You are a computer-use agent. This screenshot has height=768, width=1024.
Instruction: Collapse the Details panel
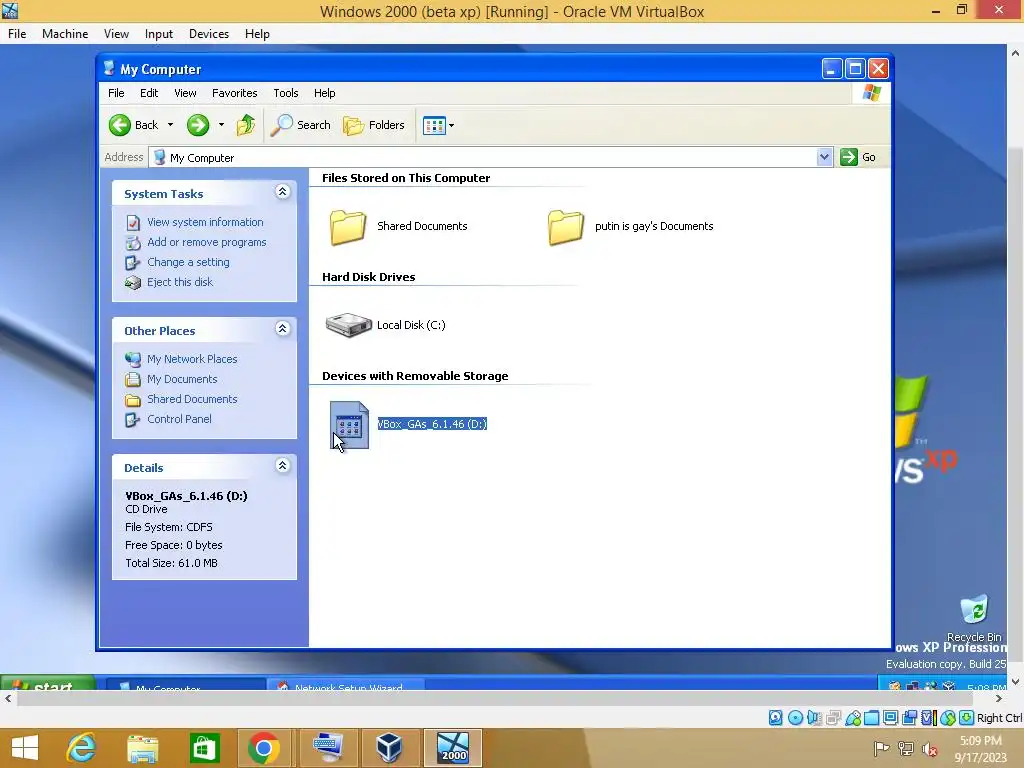(x=282, y=466)
